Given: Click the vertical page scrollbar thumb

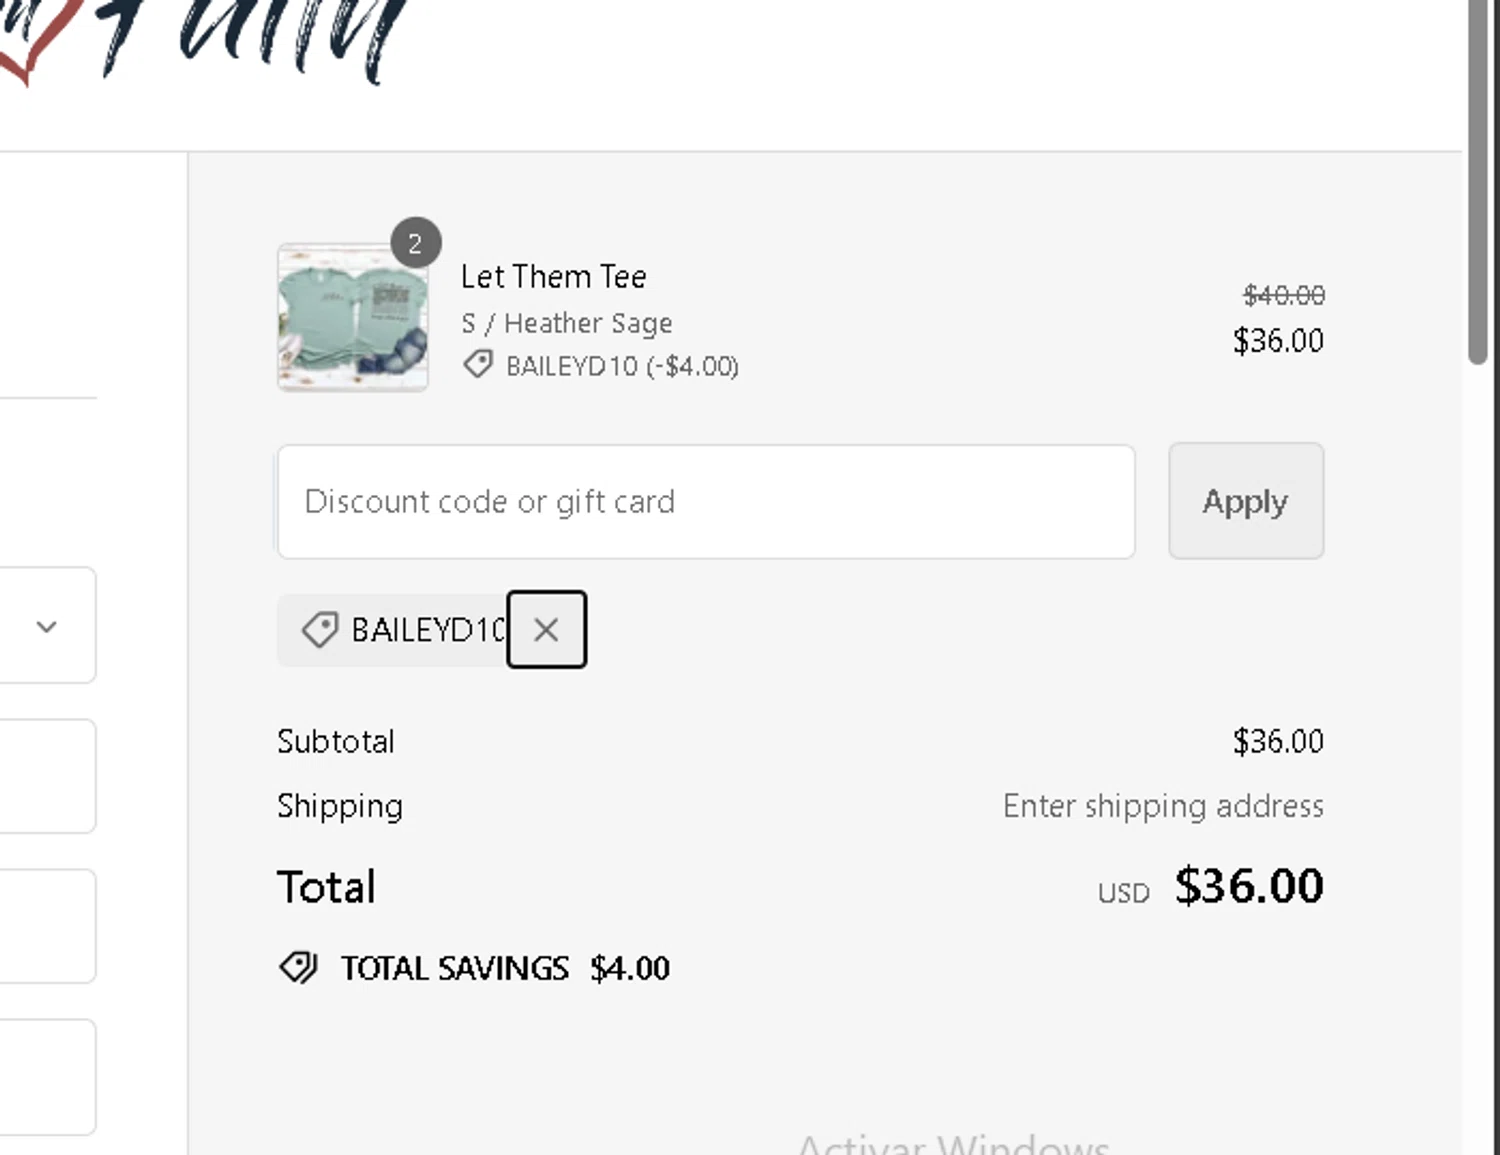Looking at the screenshot, I should tap(1478, 180).
